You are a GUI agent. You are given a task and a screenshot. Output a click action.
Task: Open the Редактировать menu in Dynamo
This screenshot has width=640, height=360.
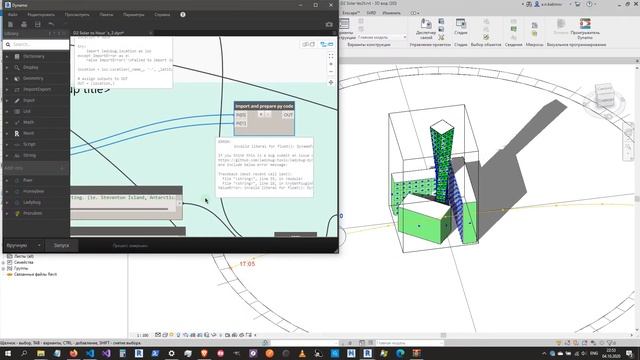click(41, 15)
